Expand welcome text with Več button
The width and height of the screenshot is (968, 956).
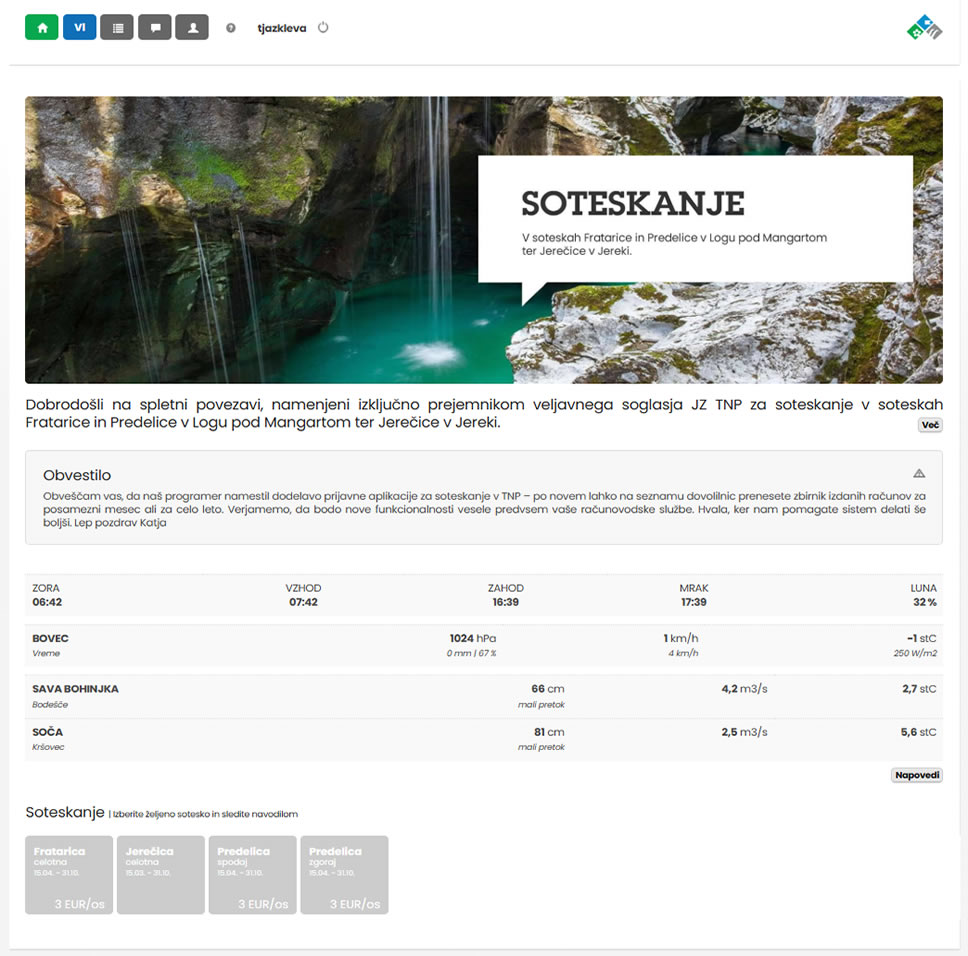pyautogui.click(x=930, y=425)
